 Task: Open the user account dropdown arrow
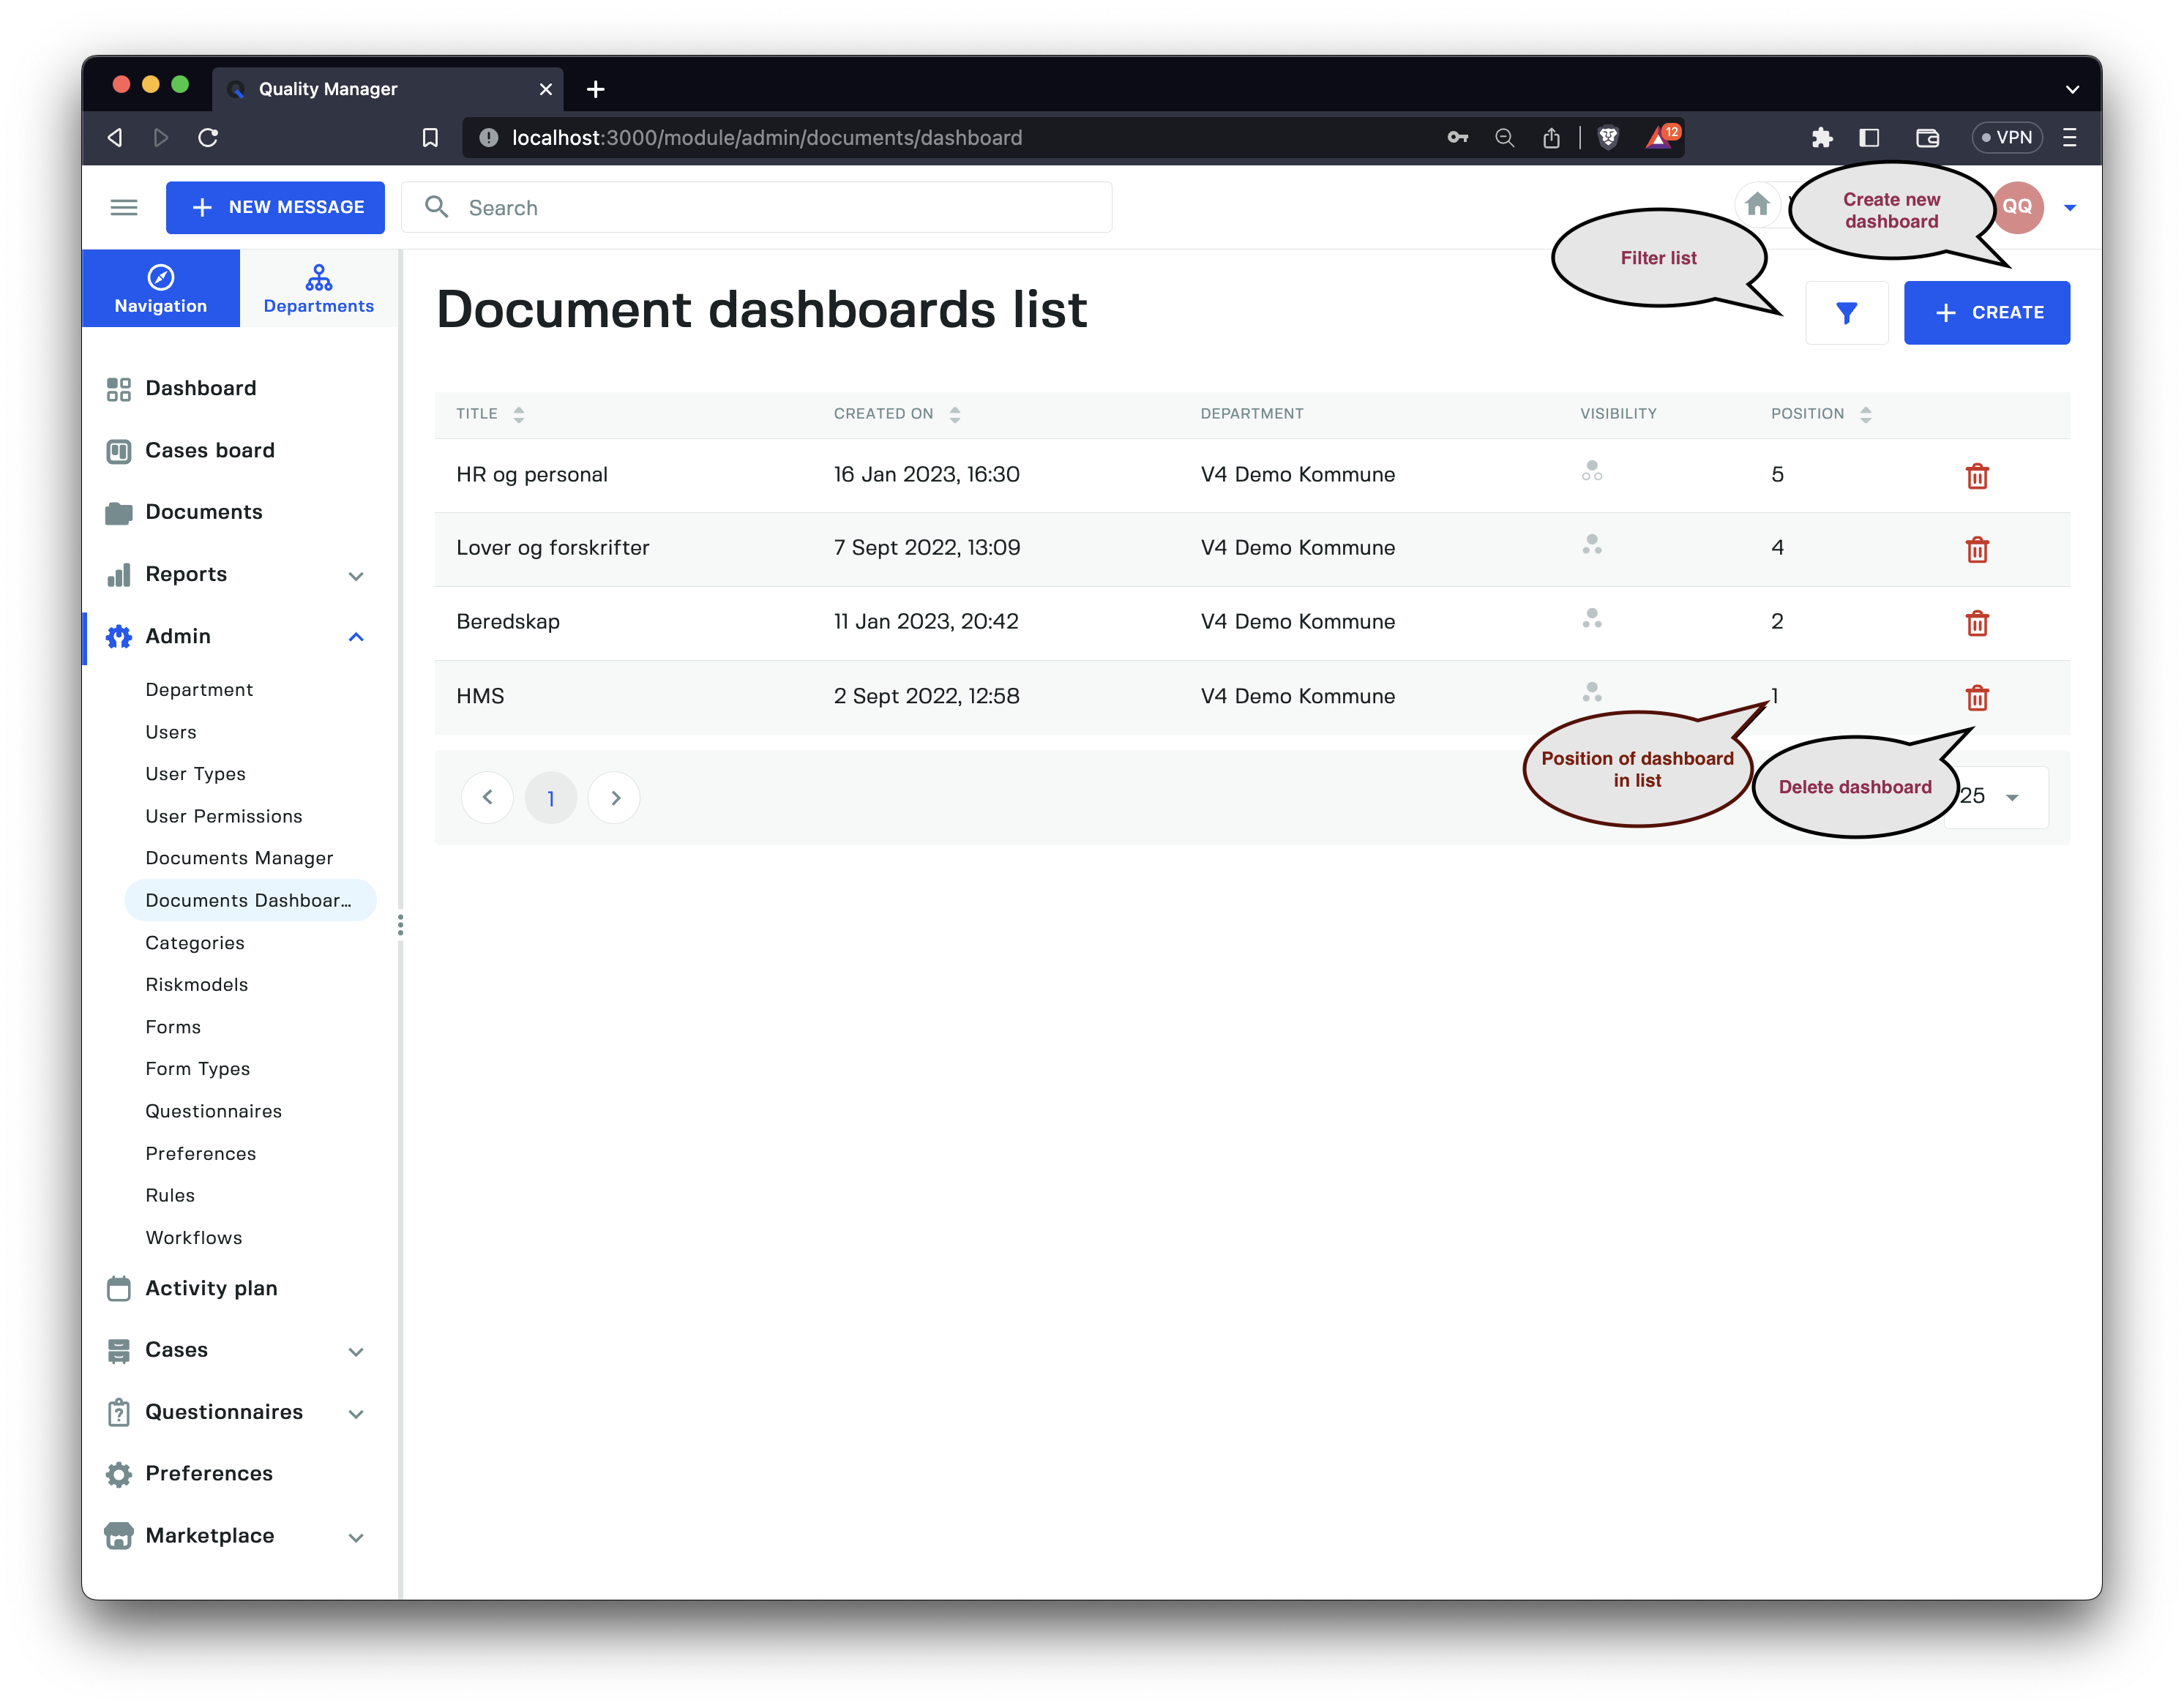point(2070,208)
